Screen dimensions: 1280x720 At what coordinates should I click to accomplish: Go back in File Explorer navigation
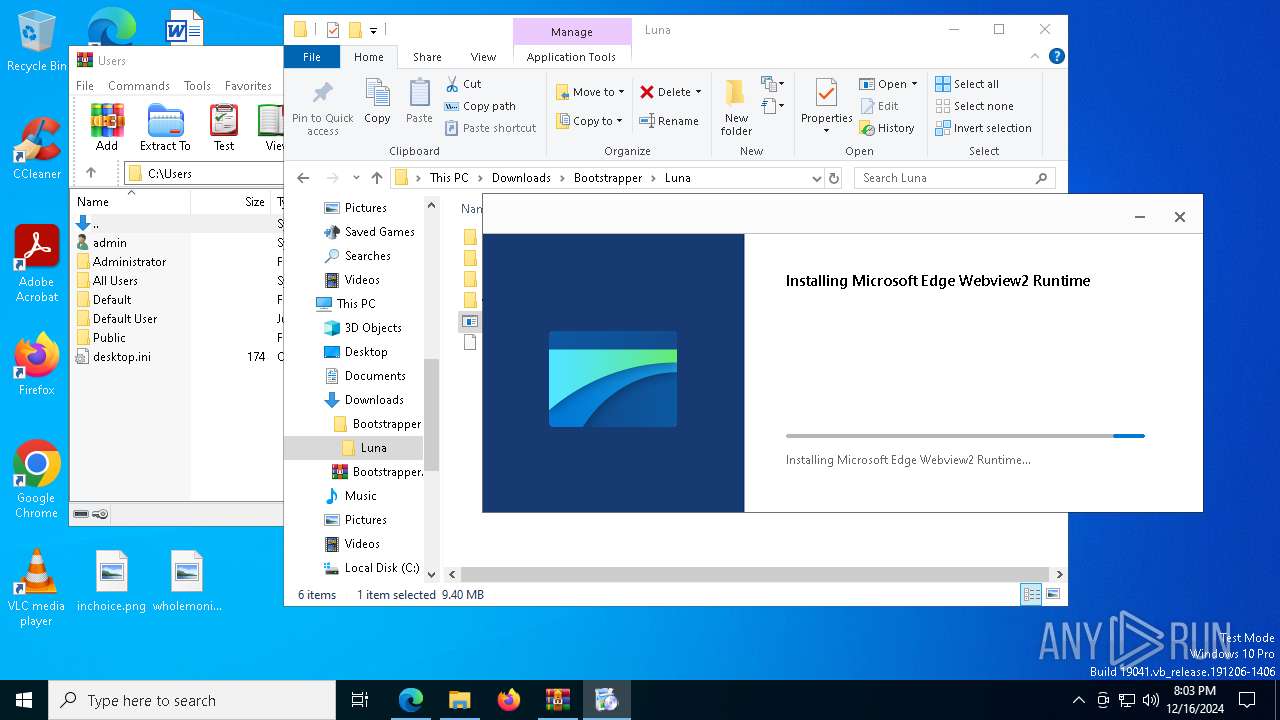point(303,178)
